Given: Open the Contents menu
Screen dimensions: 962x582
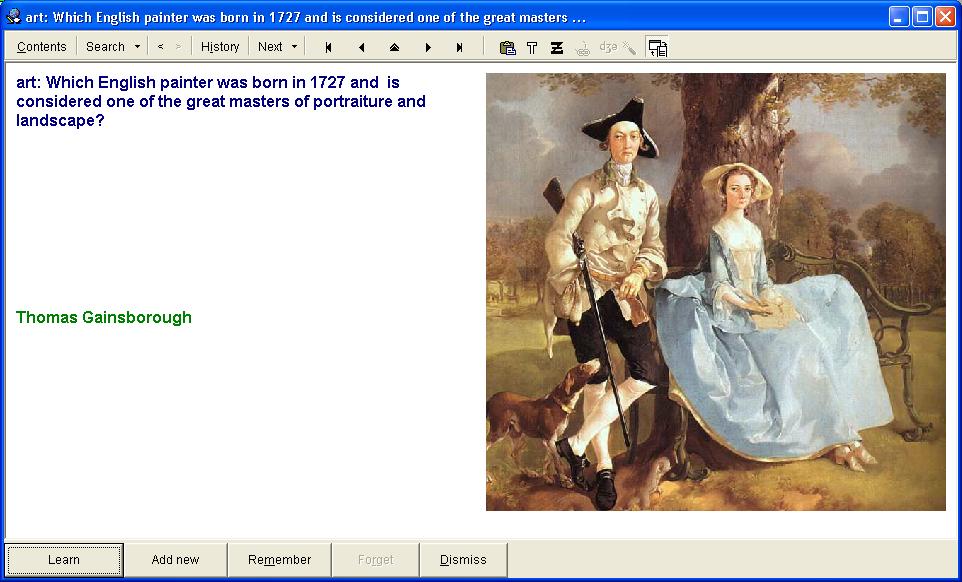Looking at the screenshot, I should click(41, 47).
